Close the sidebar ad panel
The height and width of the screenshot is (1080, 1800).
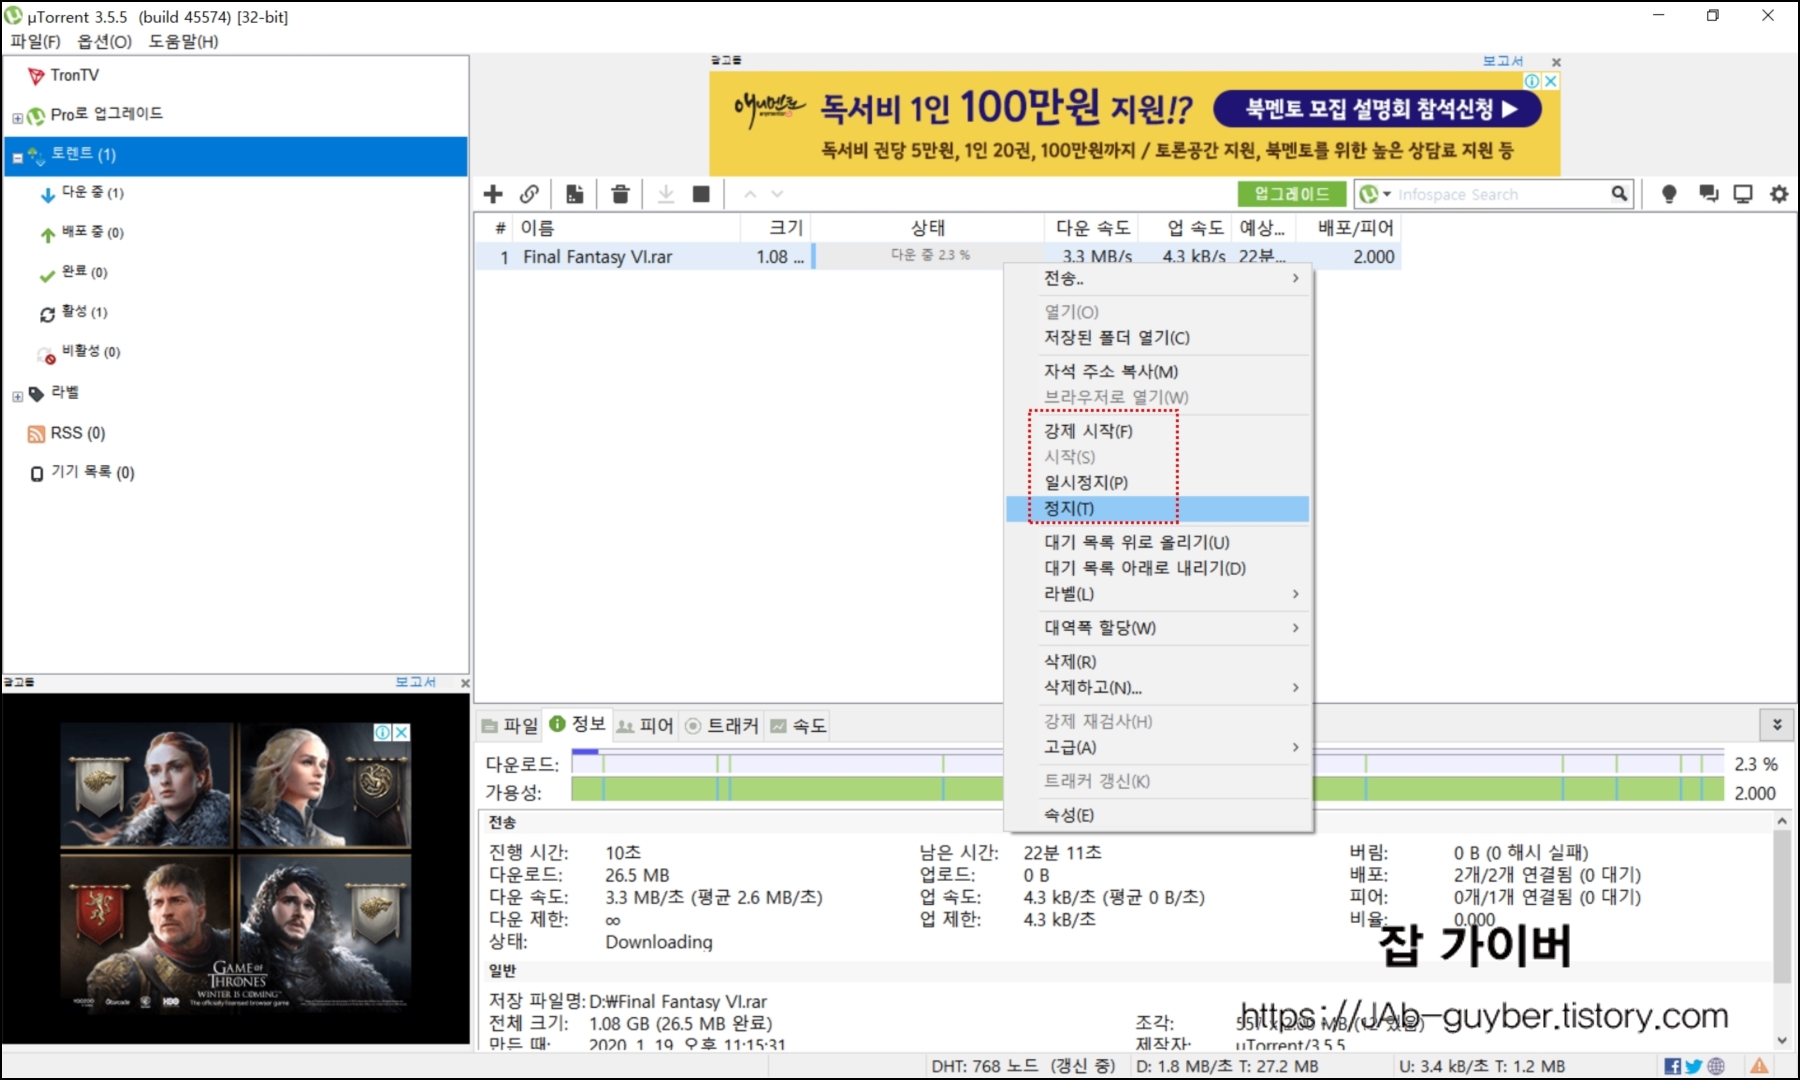[465, 683]
